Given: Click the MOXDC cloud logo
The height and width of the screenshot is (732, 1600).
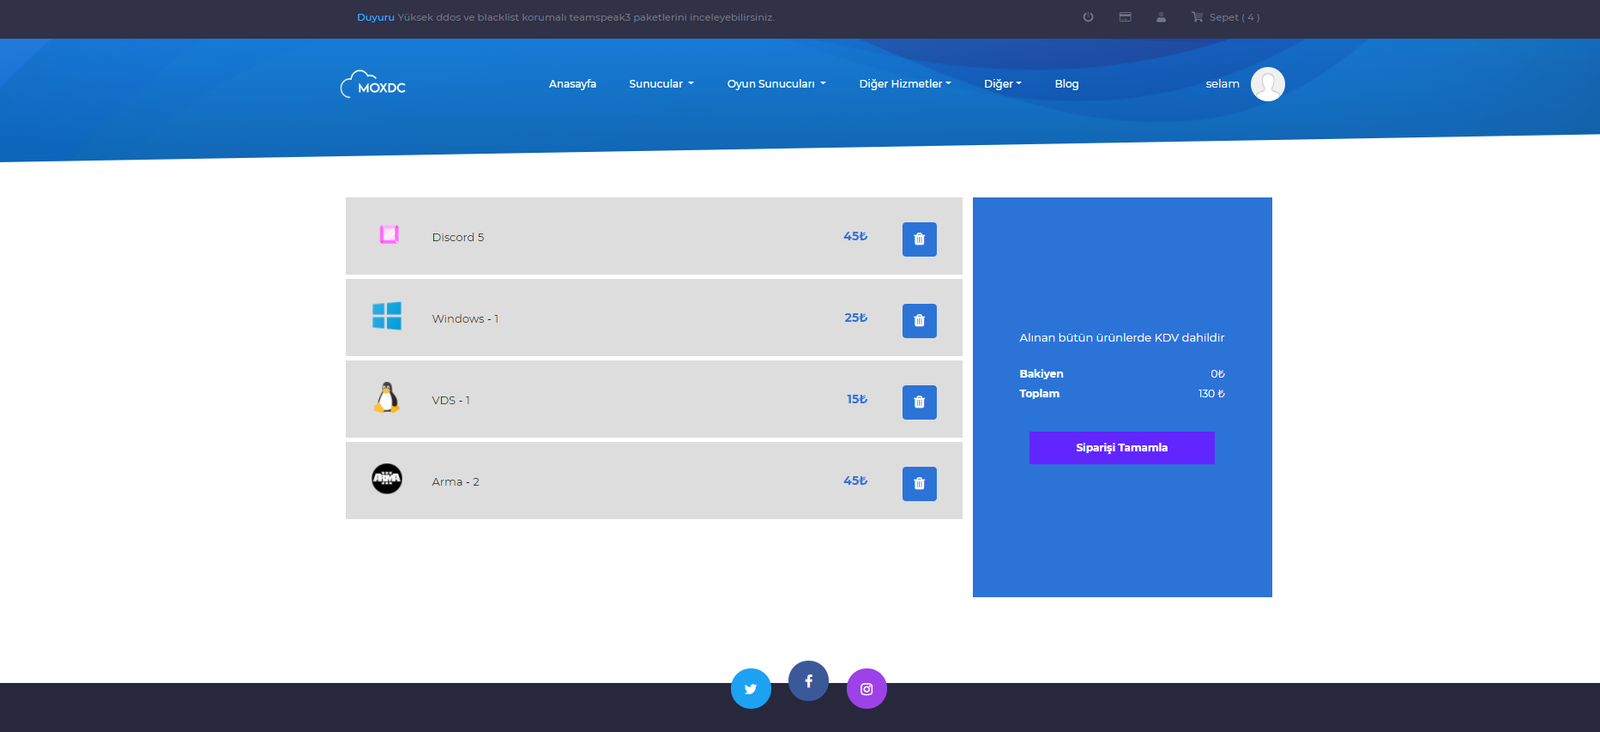Looking at the screenshot, I should pos(373,85).
